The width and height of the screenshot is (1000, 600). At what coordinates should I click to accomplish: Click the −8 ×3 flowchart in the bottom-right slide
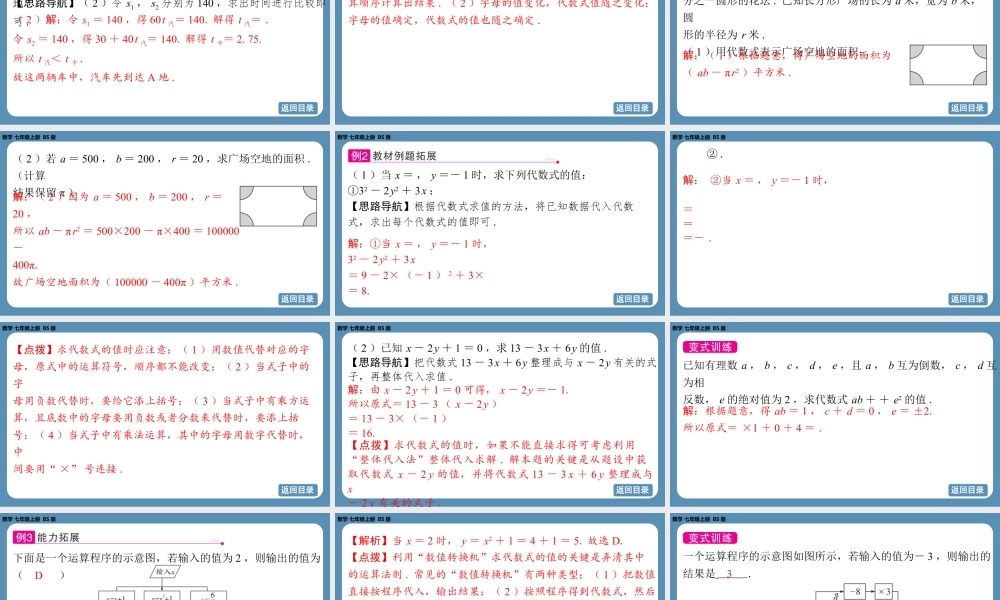click(x=860, y=591)
